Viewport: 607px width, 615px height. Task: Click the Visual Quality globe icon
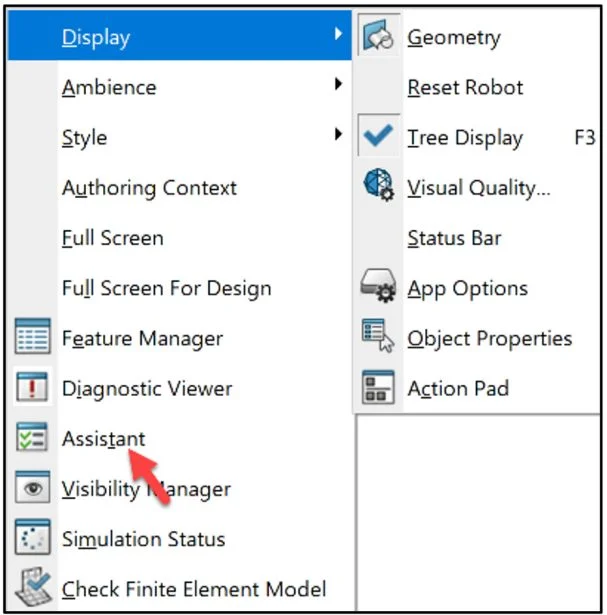click(377, 187)
